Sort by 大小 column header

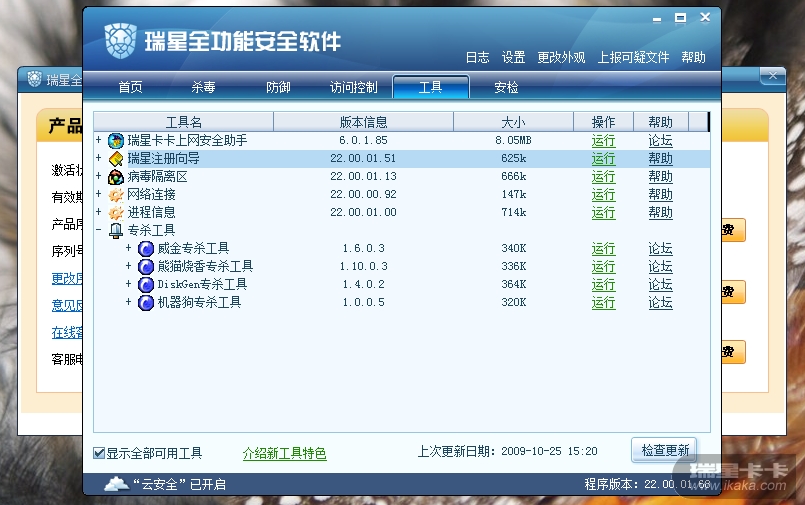coord(513,122)
